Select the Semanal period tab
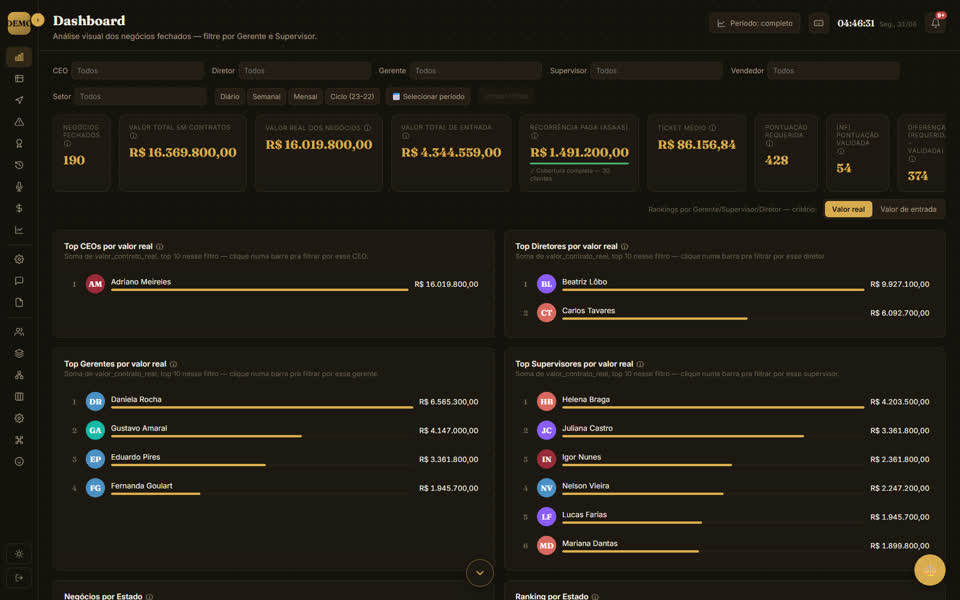The width and height of the screenshot is (960, 600). tap(266, 97)
